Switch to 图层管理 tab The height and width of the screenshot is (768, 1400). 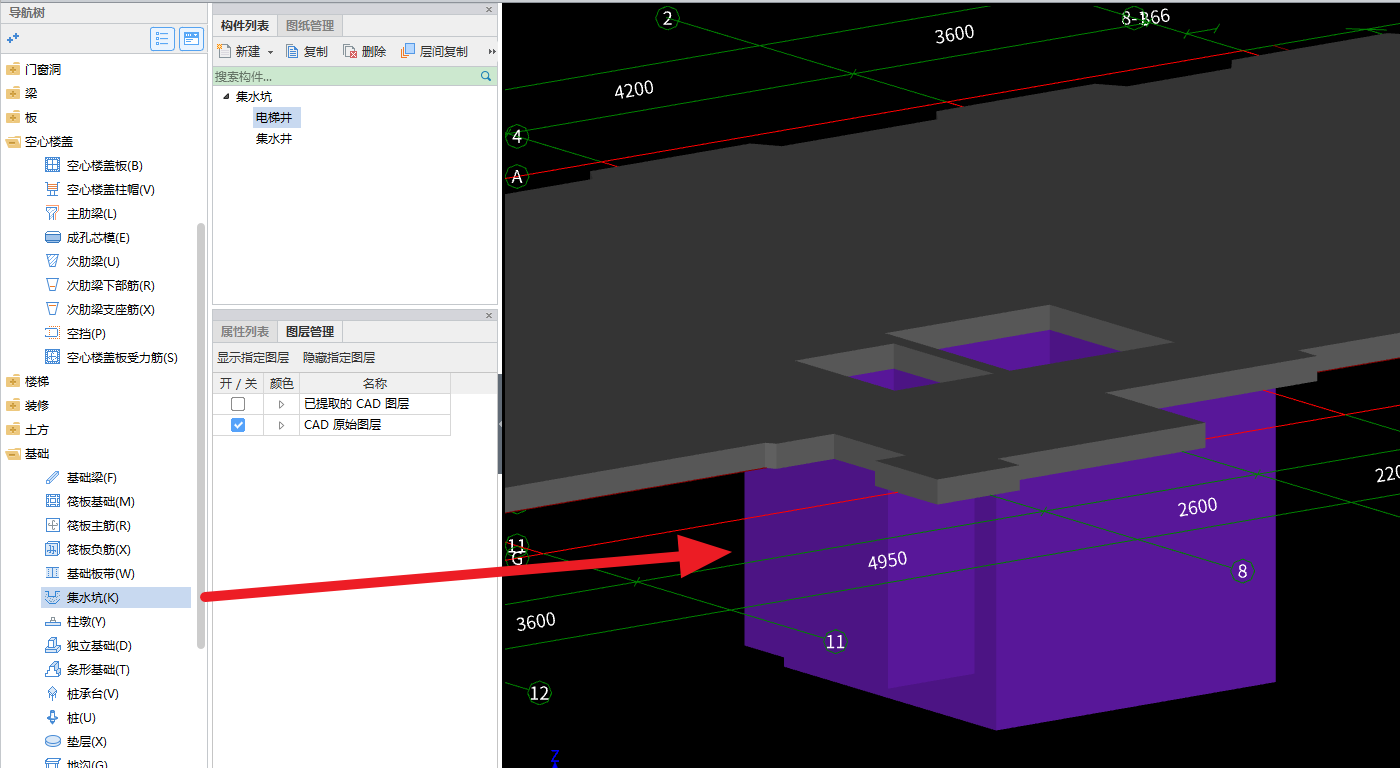click(310, 332)
